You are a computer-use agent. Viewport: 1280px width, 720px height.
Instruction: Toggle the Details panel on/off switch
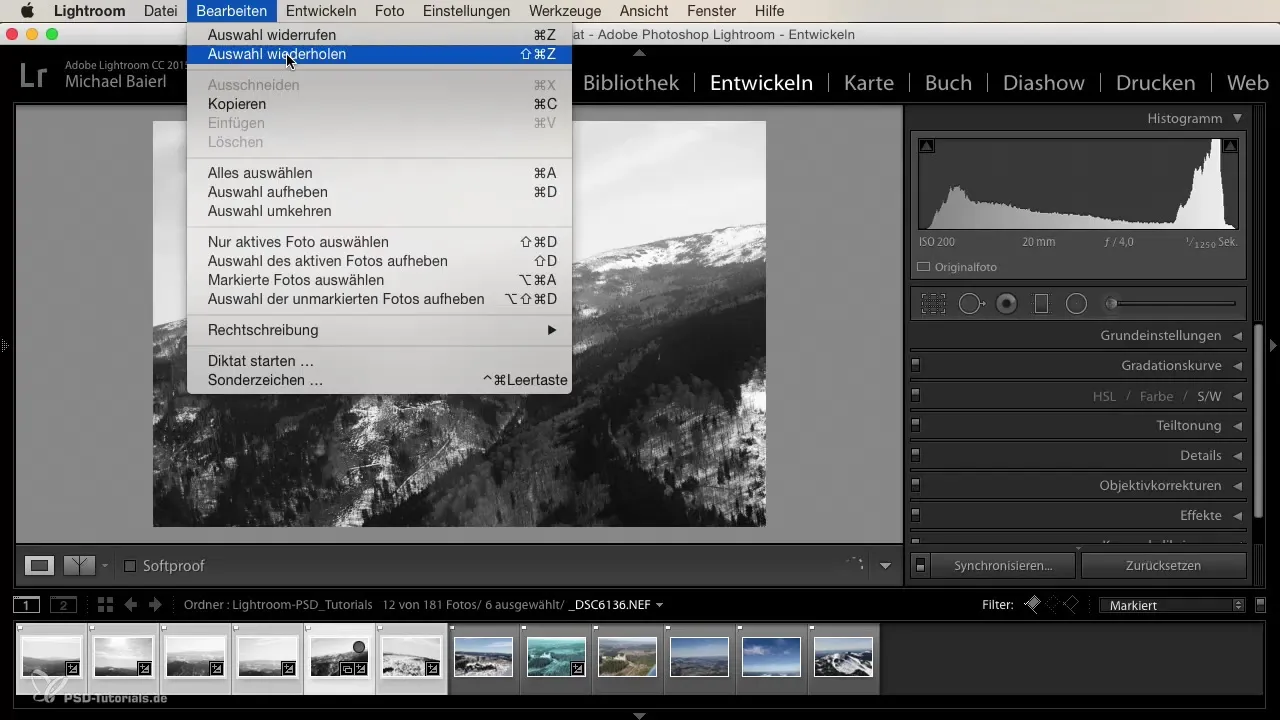[x=915, y=456]
